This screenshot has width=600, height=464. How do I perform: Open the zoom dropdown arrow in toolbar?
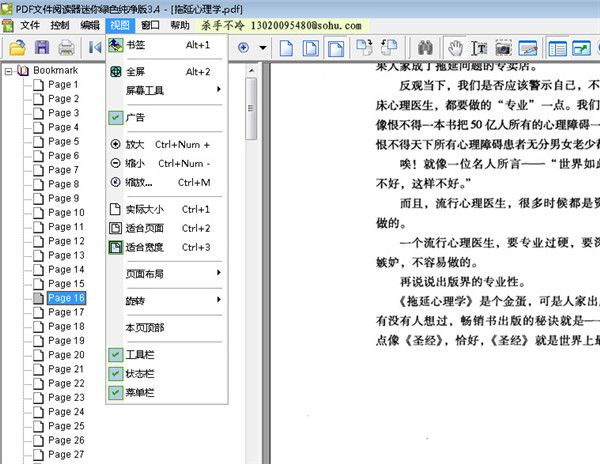point(263,47)
